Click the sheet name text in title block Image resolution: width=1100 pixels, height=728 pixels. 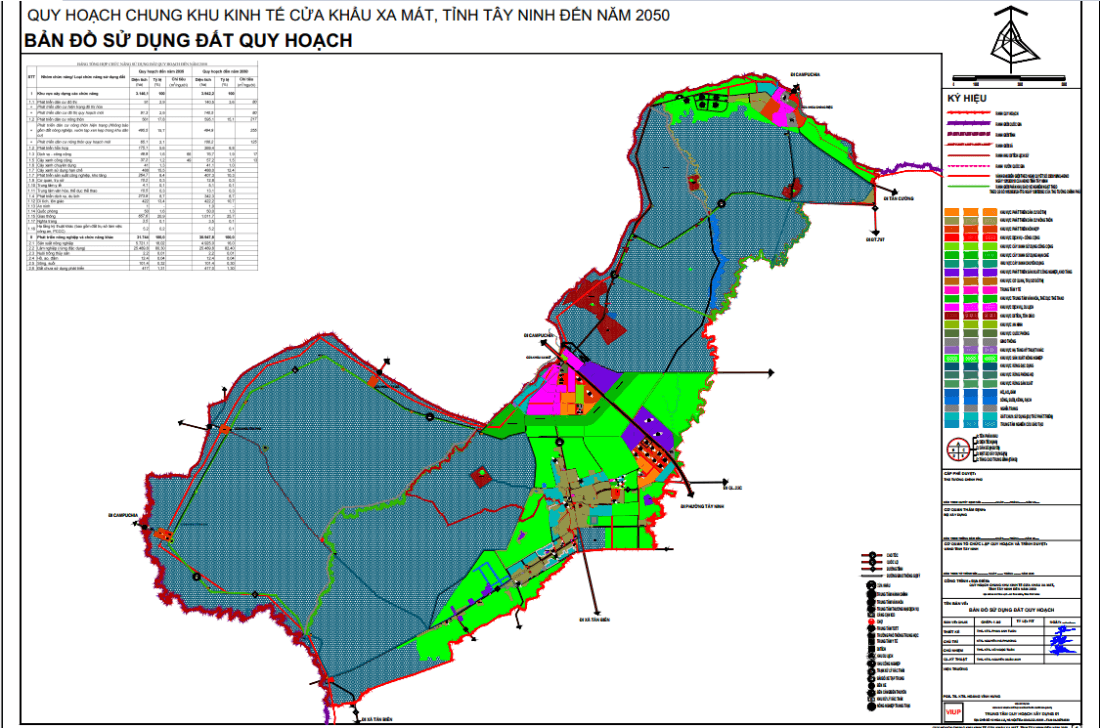click(1011, 610)
